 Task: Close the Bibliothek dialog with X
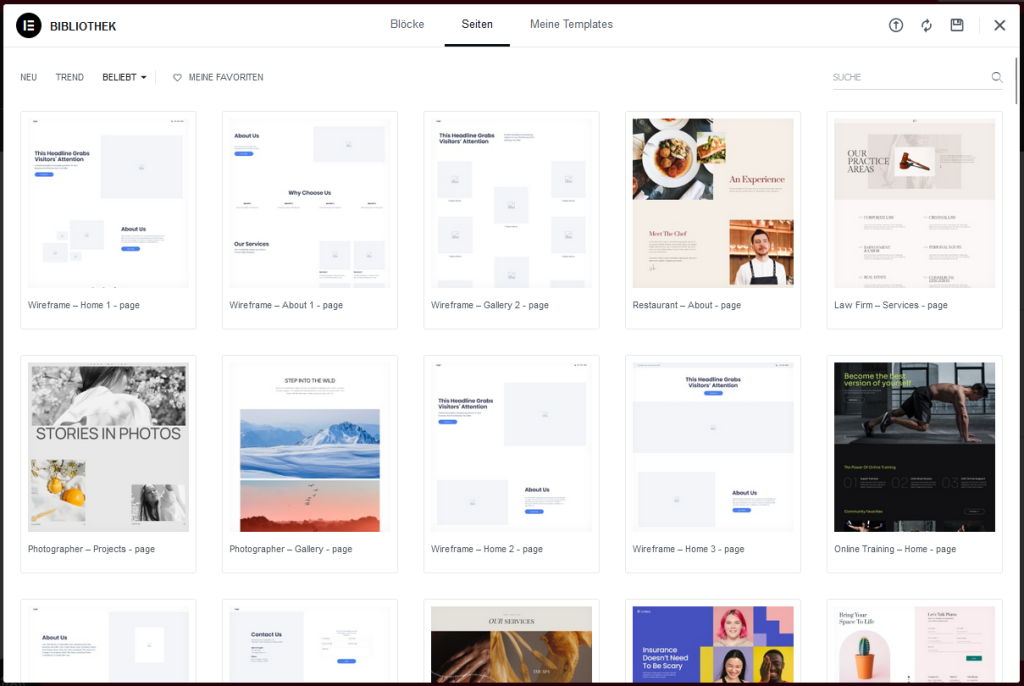point(999,25)
